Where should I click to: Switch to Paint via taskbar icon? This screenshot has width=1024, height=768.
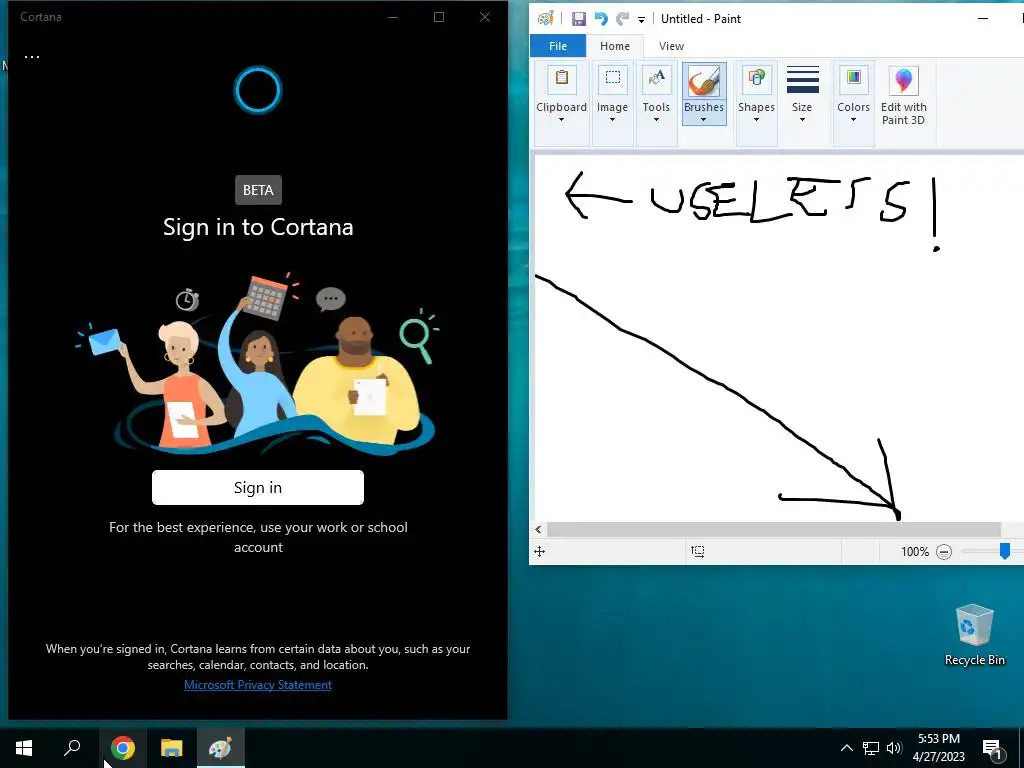coord(220,748)
